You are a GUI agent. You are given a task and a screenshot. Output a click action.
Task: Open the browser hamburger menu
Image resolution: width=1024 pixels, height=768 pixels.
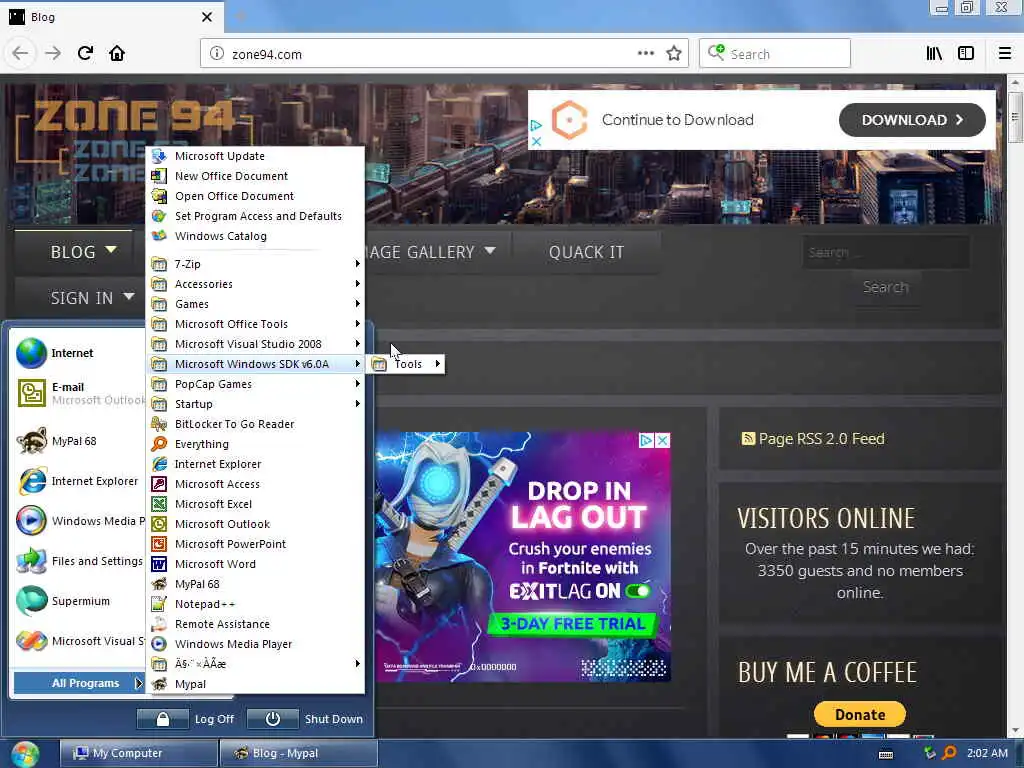[1005, 54]
